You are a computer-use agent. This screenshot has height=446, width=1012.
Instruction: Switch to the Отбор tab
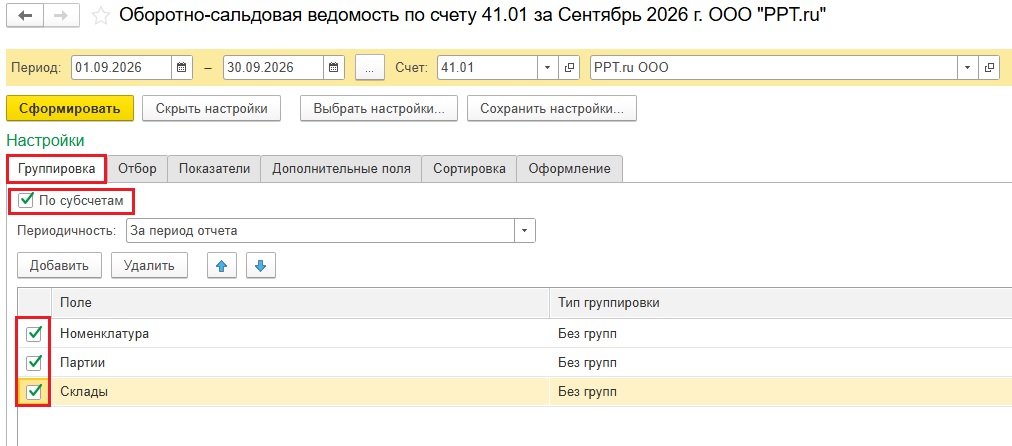point(137,168)
